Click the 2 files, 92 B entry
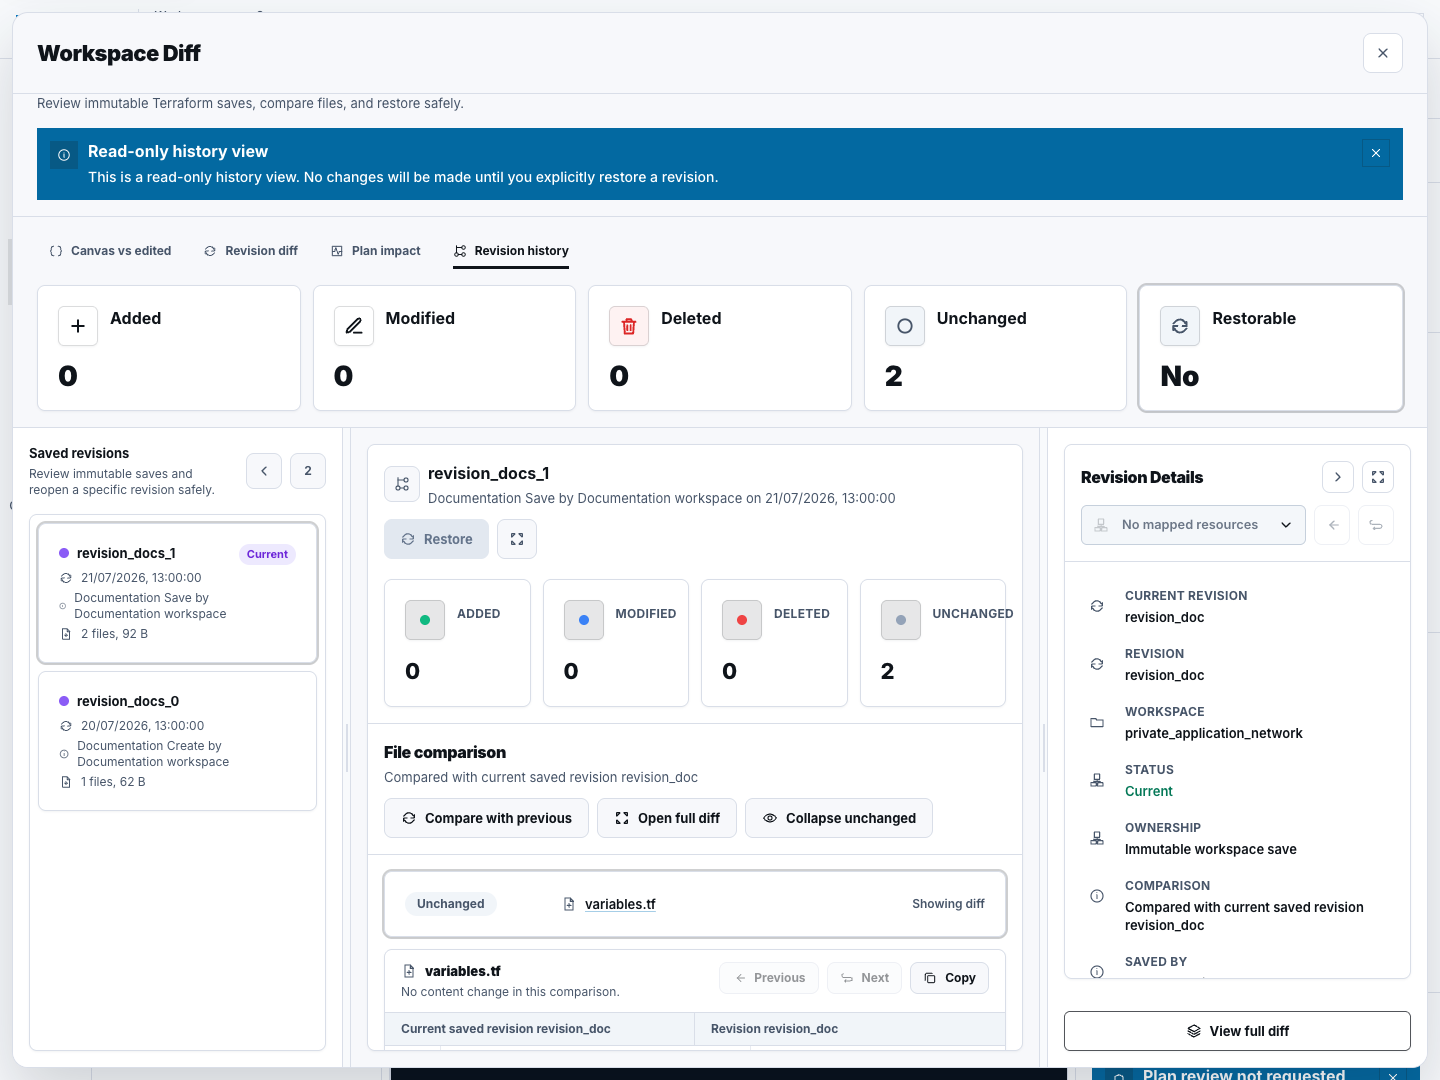 [114, 634]
